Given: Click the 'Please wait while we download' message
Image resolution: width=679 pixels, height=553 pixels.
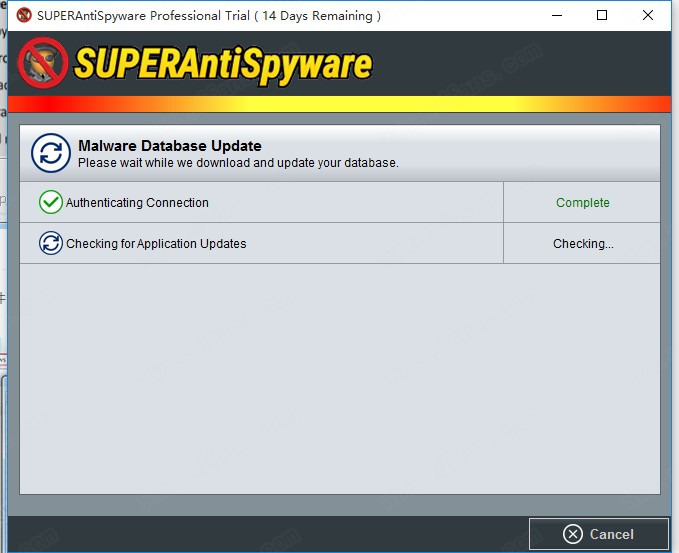Looking at the screenshot, I should 238,163.
